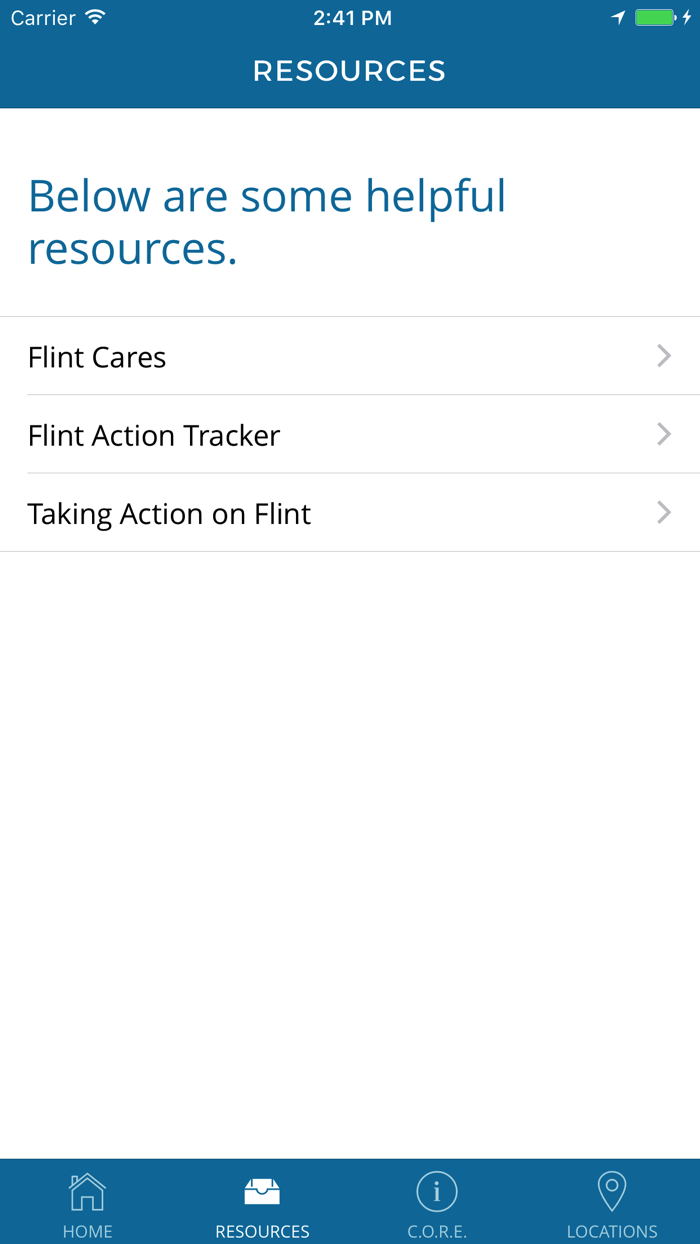Tap the inbox tray Resources icon
This screenshot has width=700, height=1244.
point(262,1191)
